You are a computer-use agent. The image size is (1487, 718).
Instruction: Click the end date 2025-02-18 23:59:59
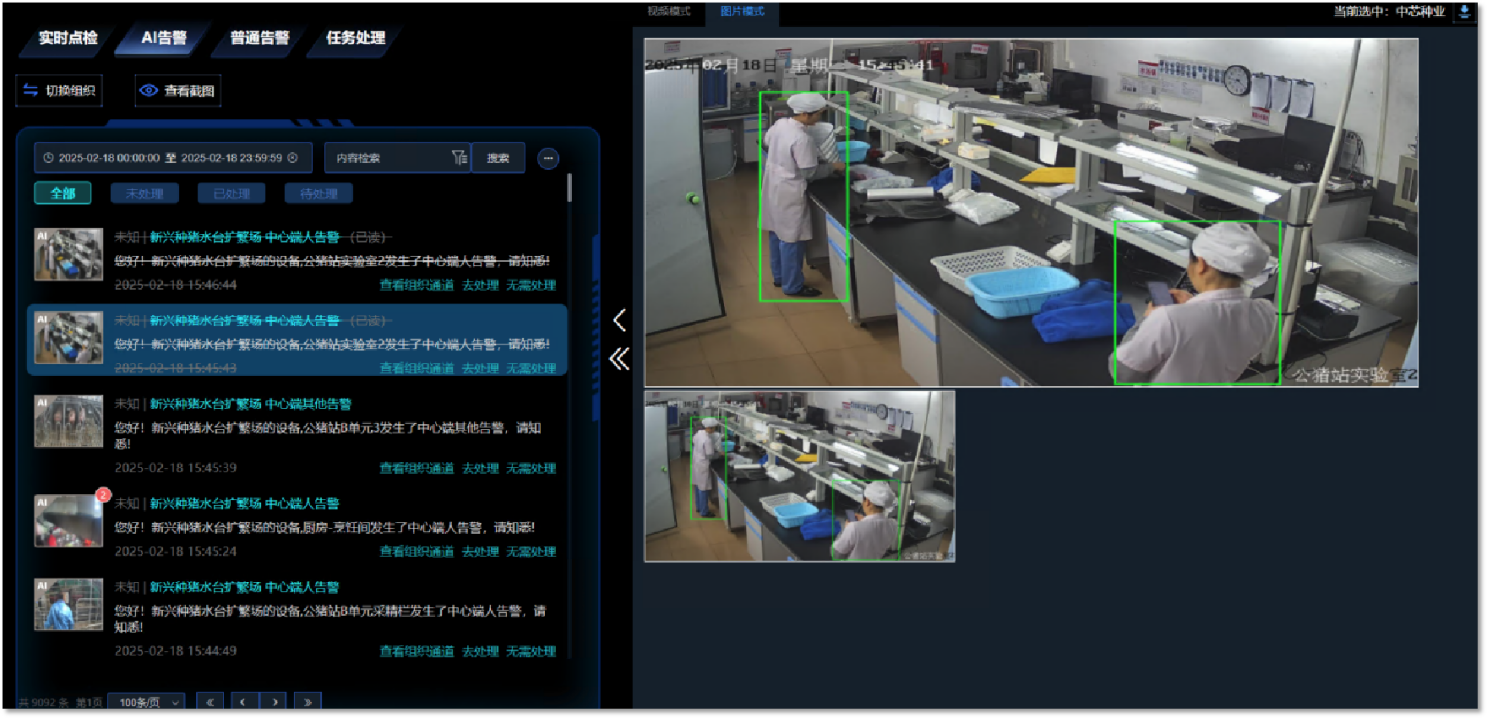point(231,158)
